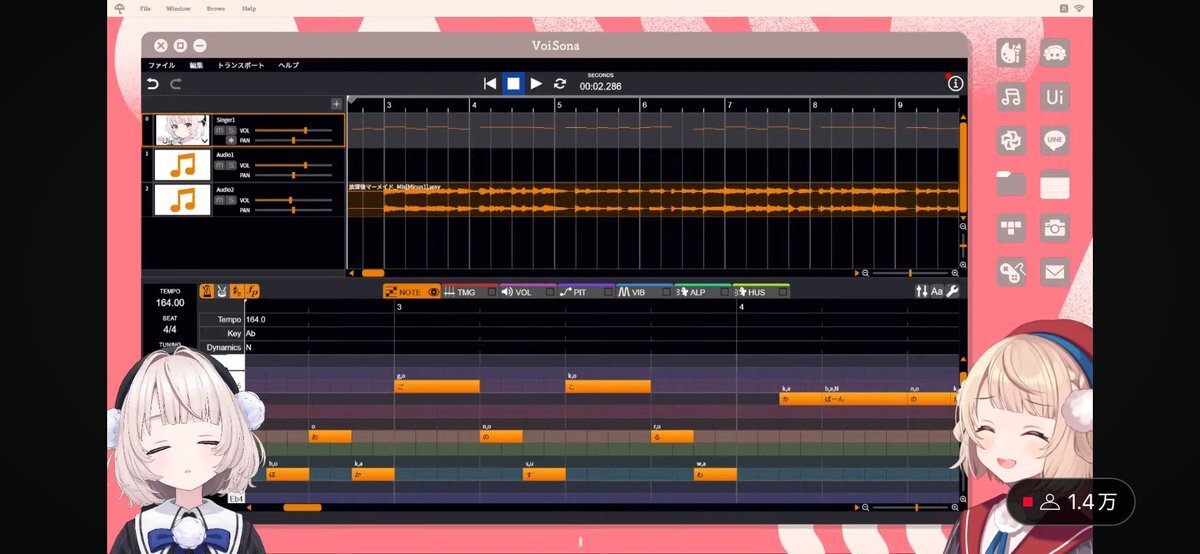Select the metronome tool icon
The image size is (1200, 554).
coord(206,292)
